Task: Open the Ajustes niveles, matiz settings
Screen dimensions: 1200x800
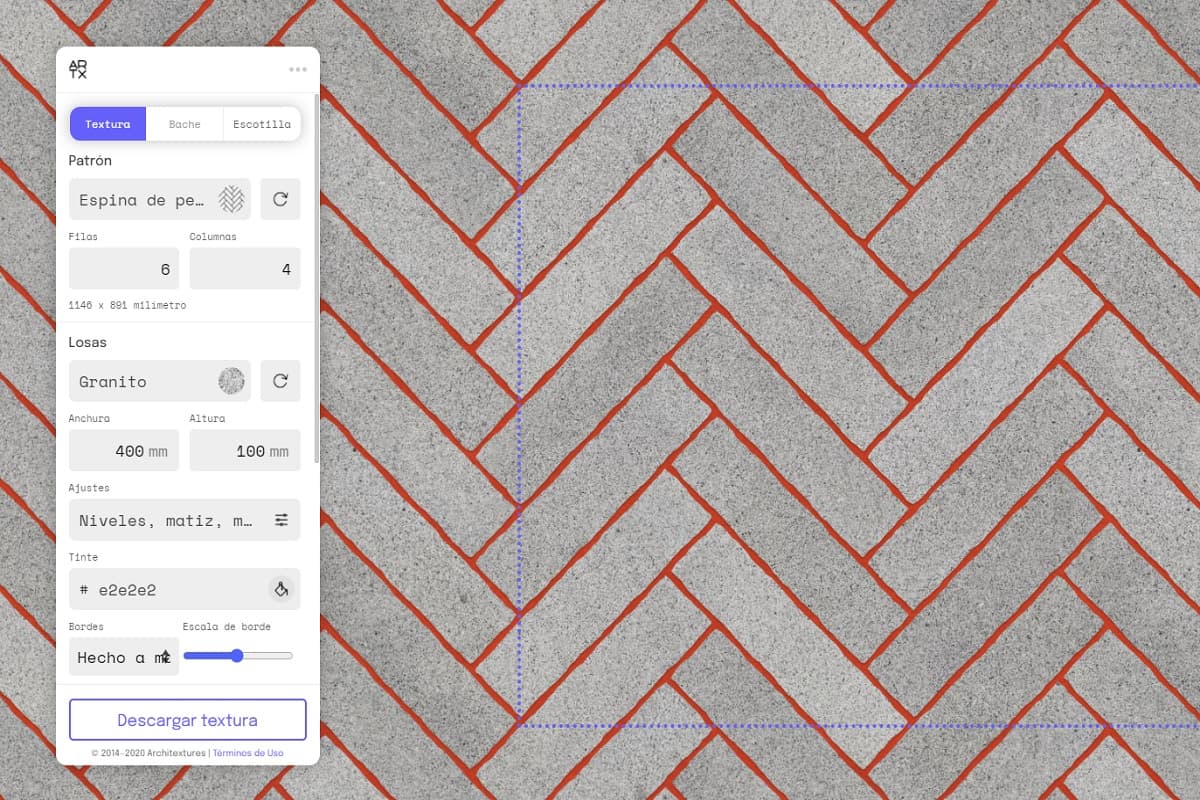Action: coord(184,520)
